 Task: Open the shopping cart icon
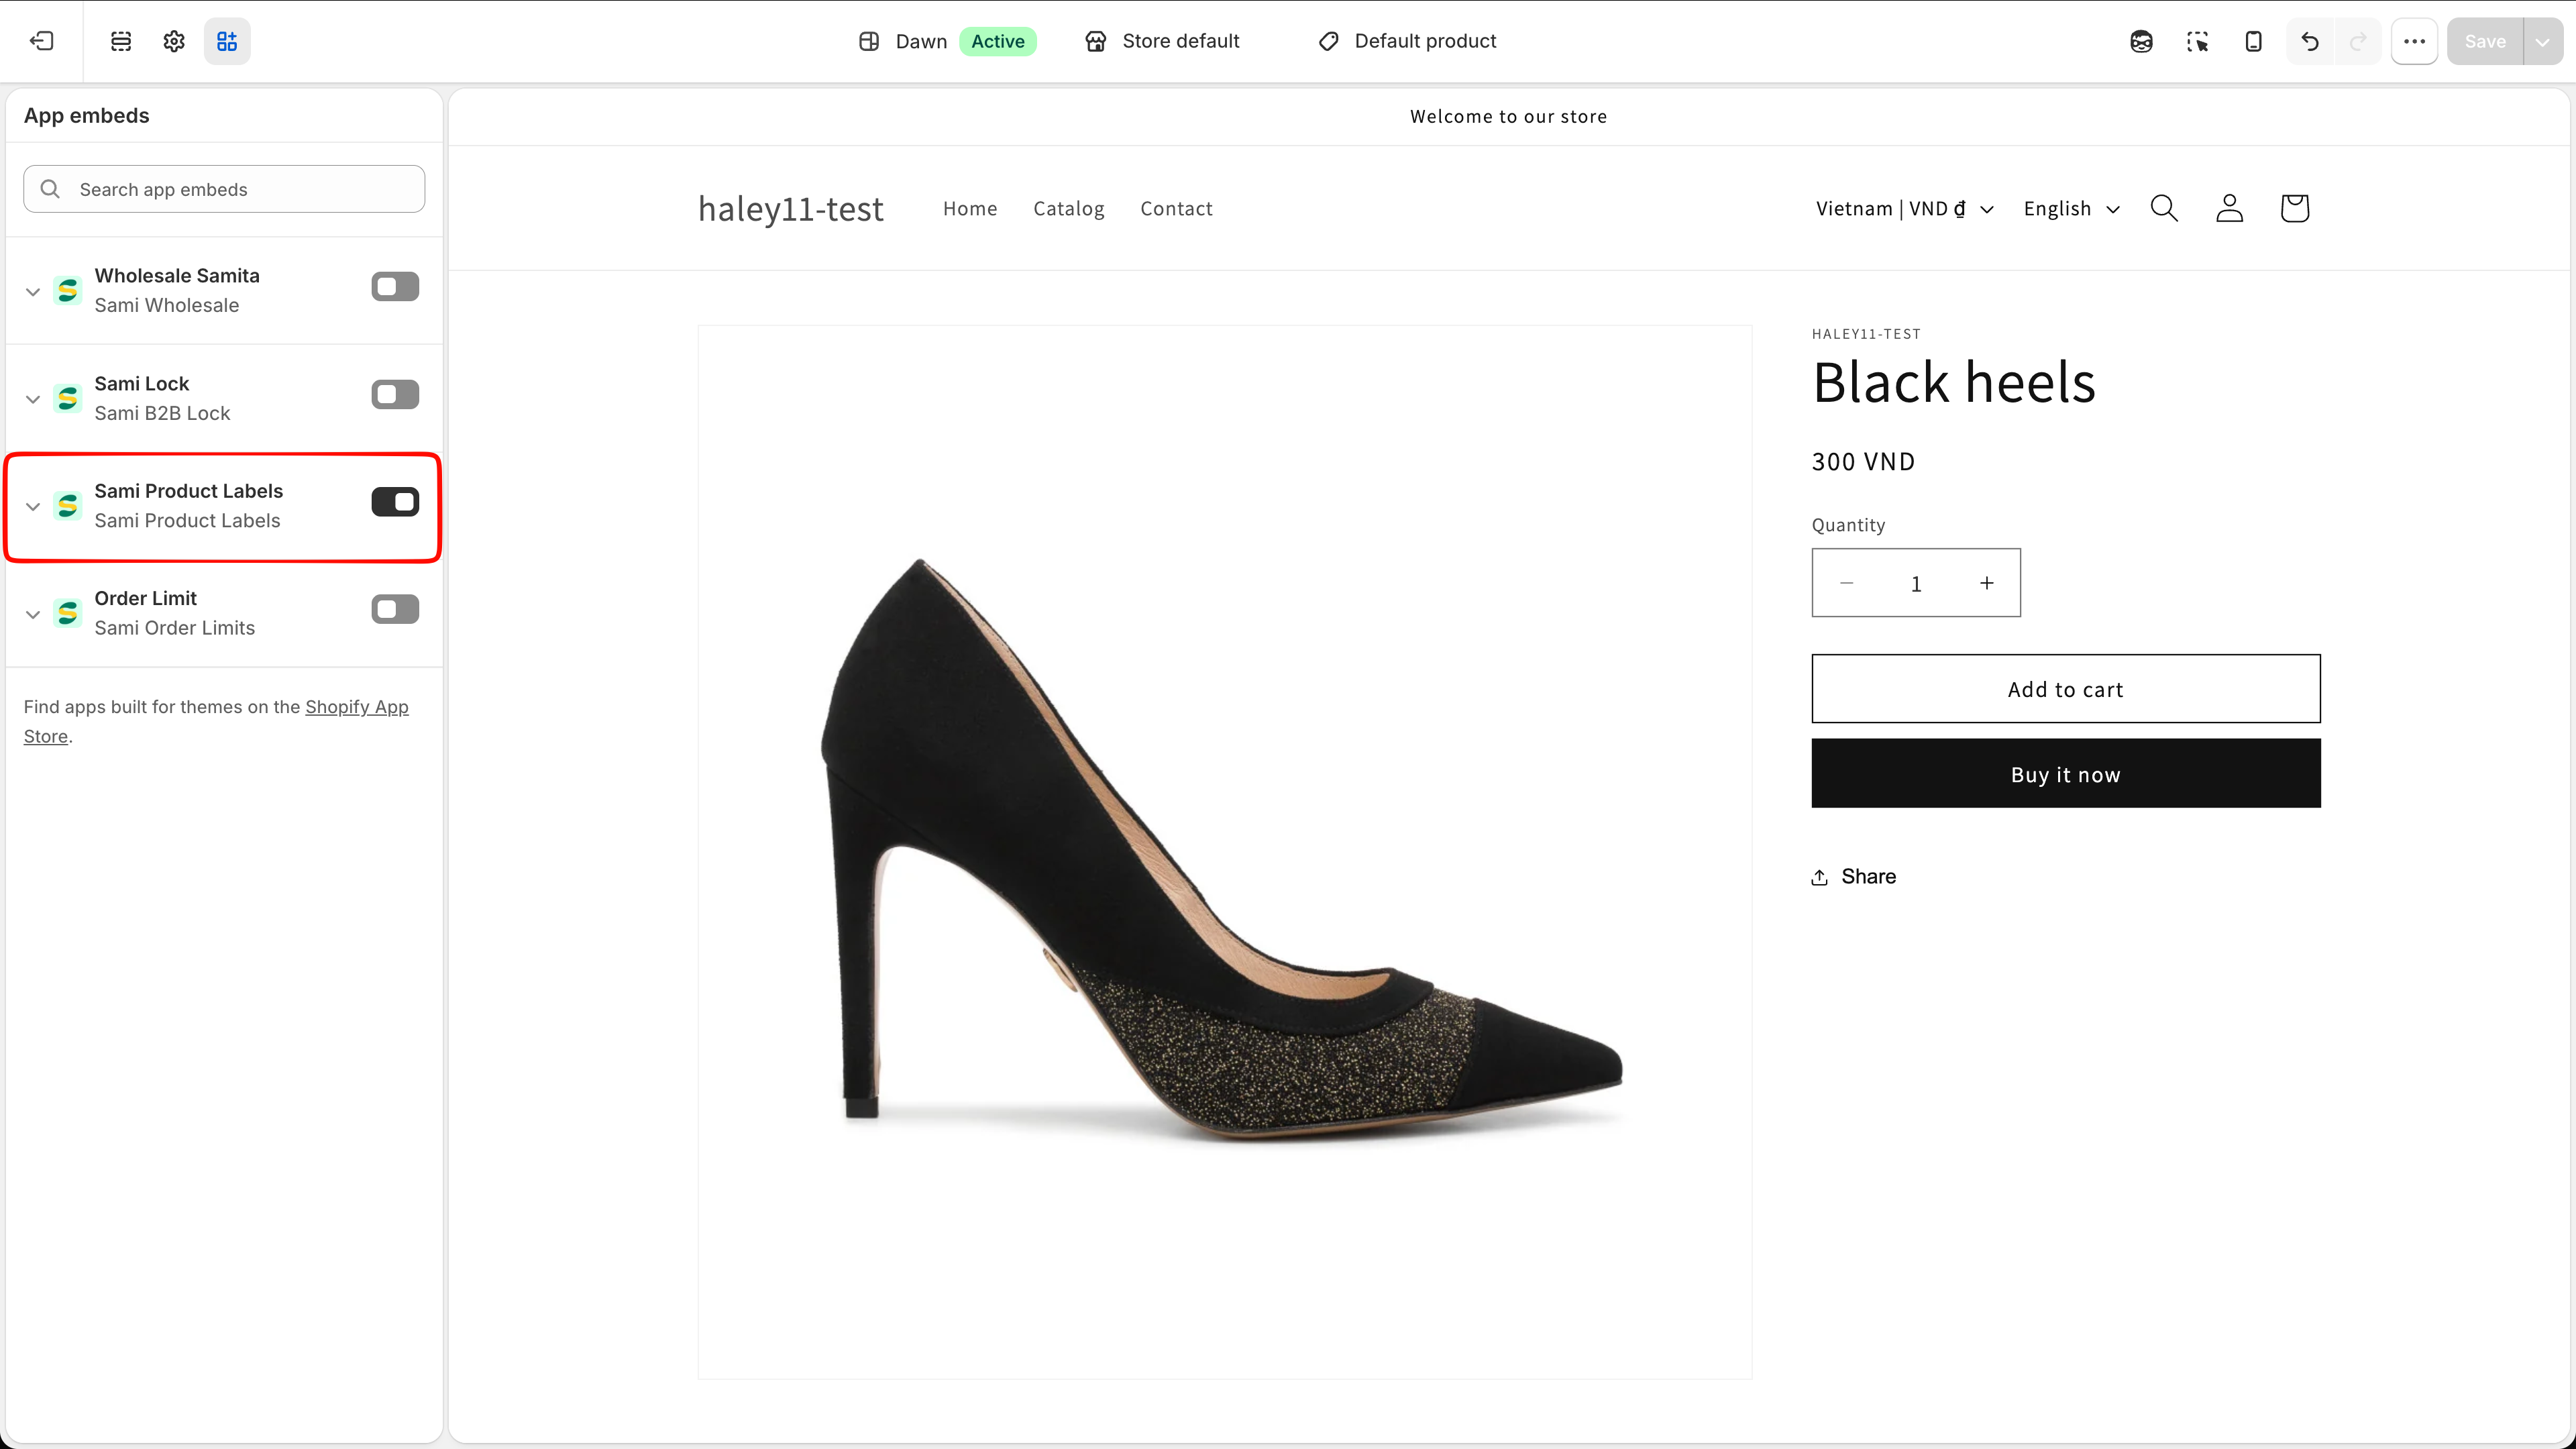click(x=2294, y=208)
